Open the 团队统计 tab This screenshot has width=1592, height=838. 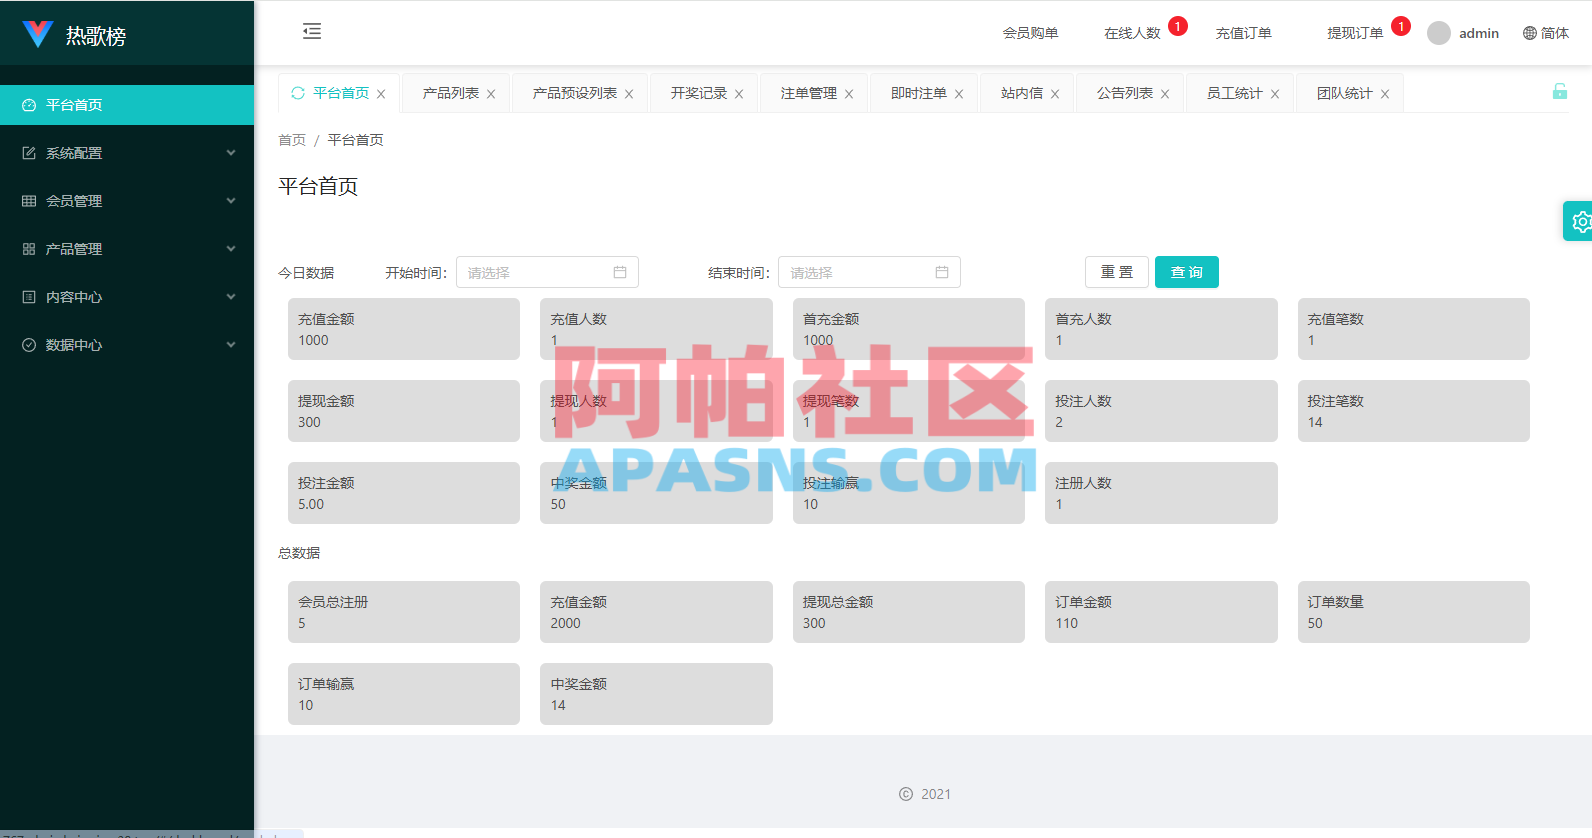pos(1345,93)
